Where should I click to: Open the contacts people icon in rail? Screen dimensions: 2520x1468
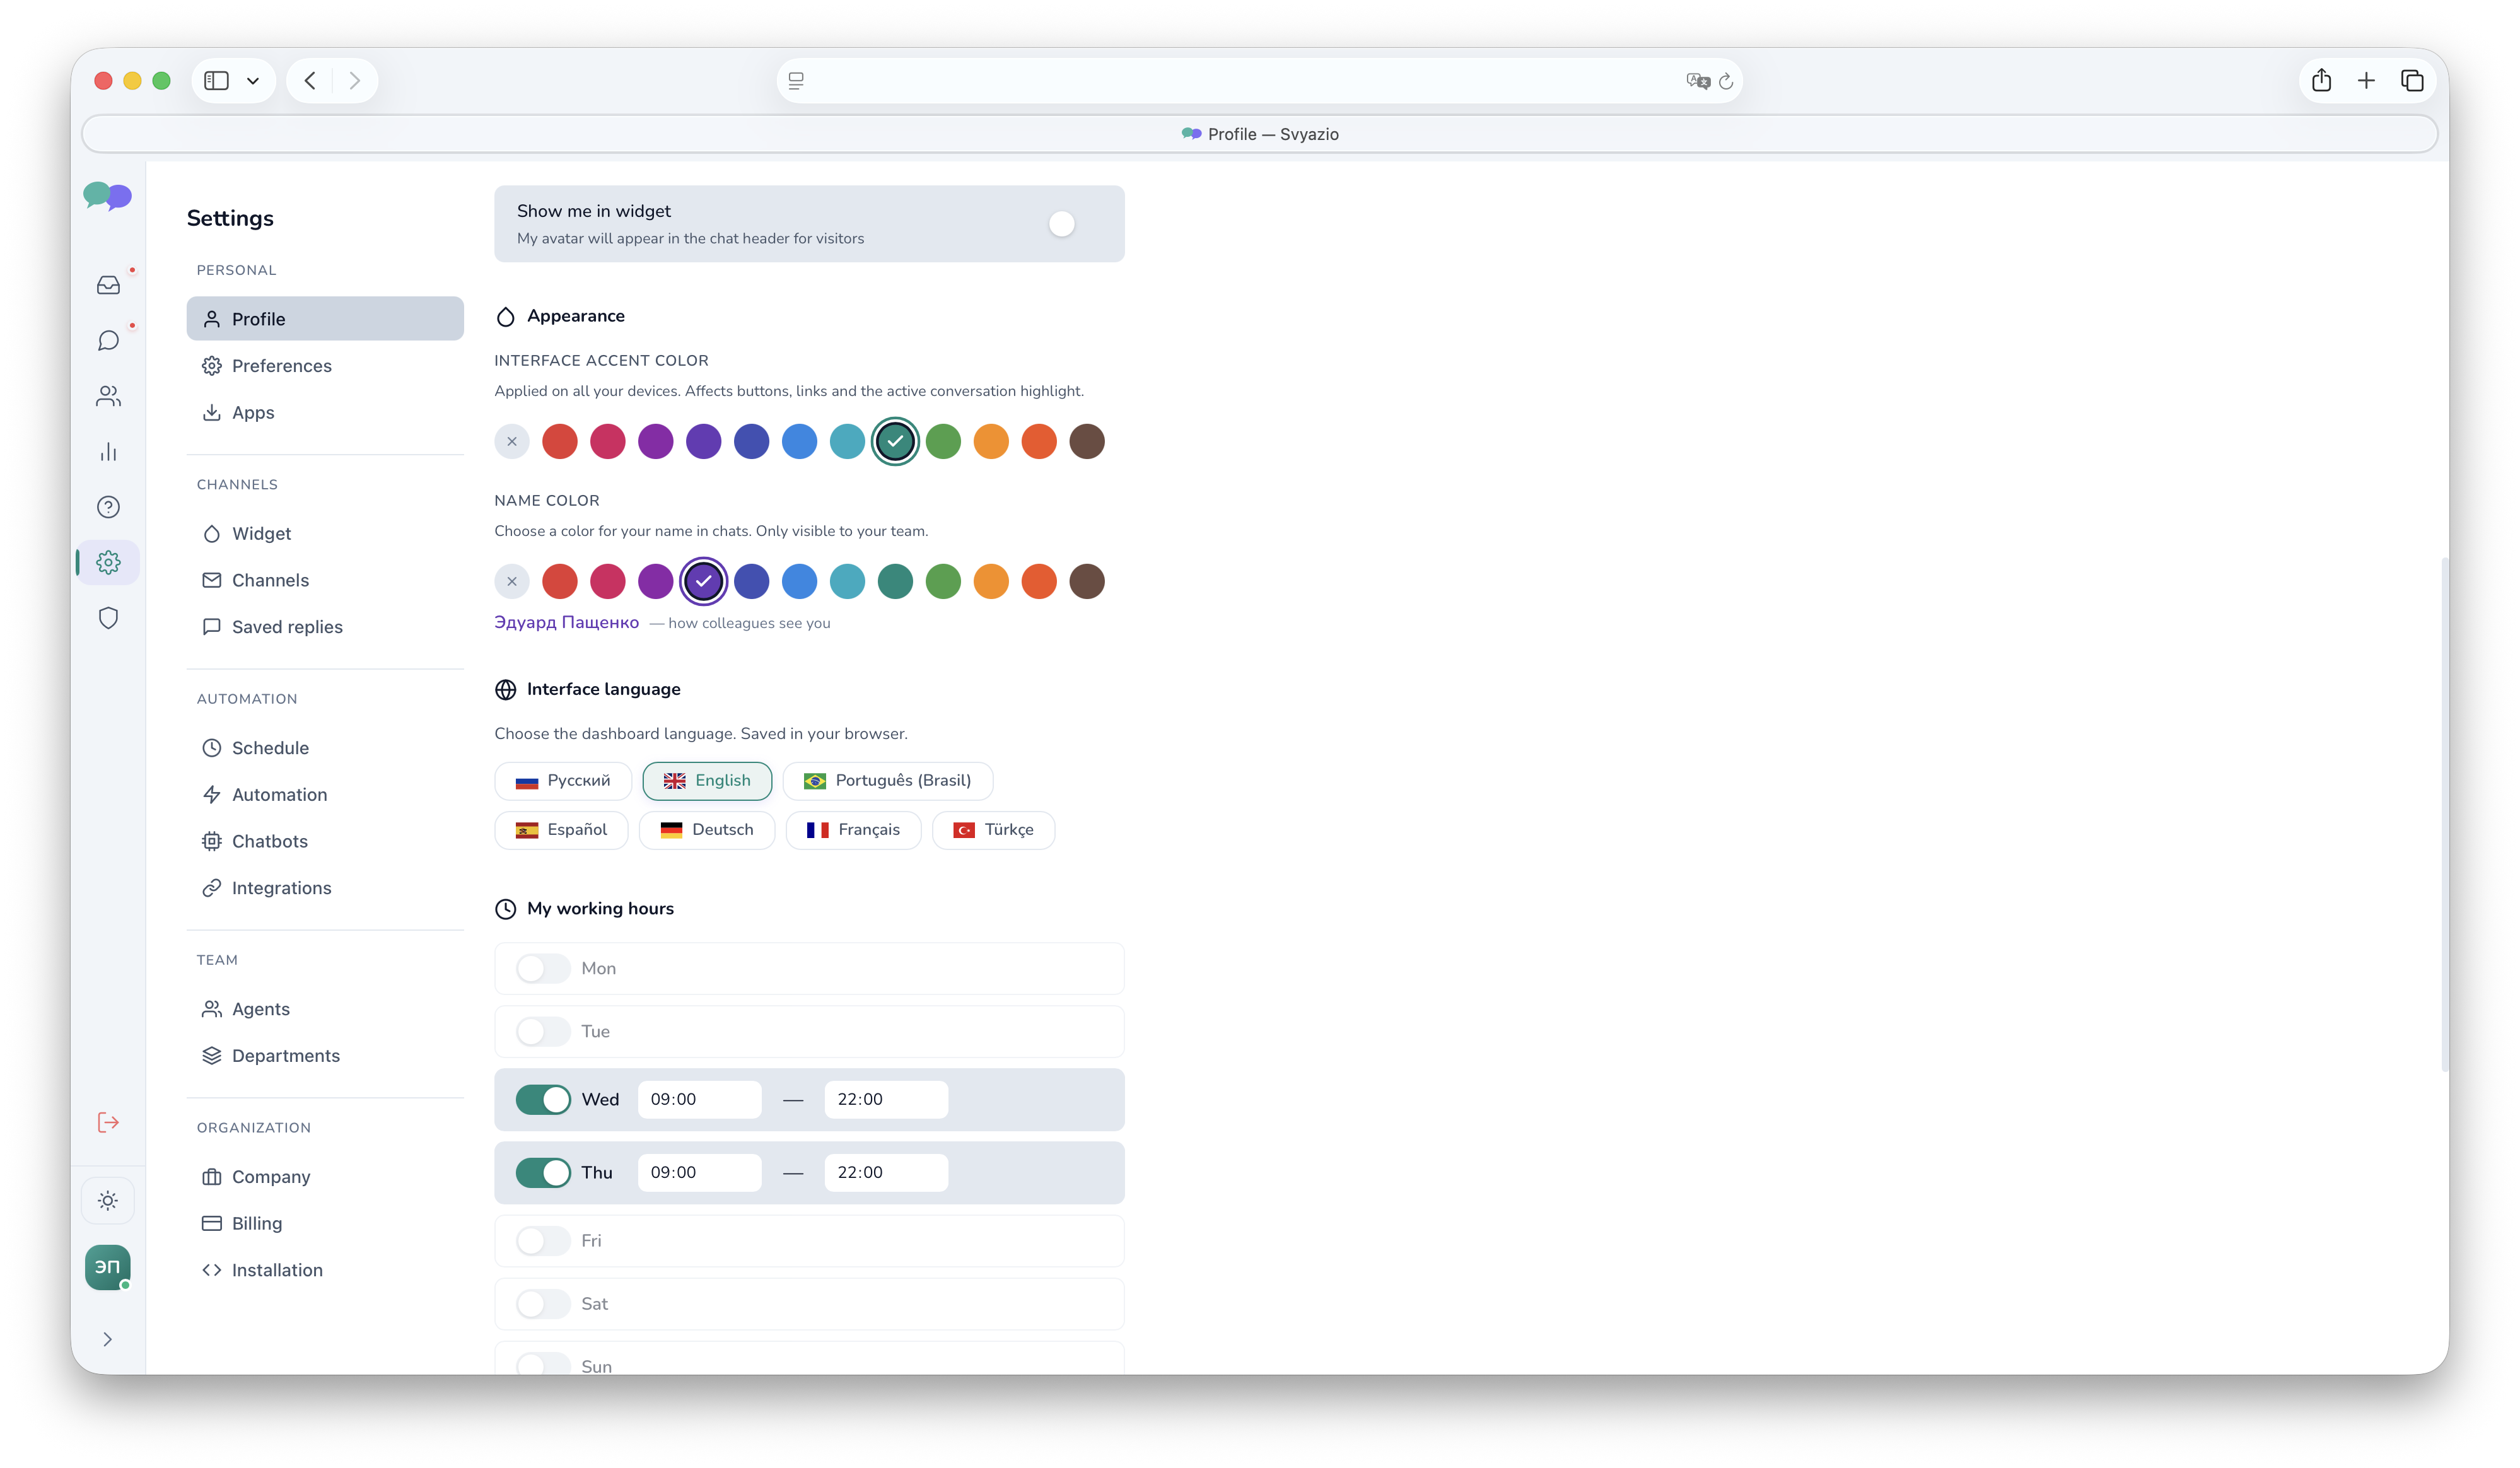tap(108, 397)
